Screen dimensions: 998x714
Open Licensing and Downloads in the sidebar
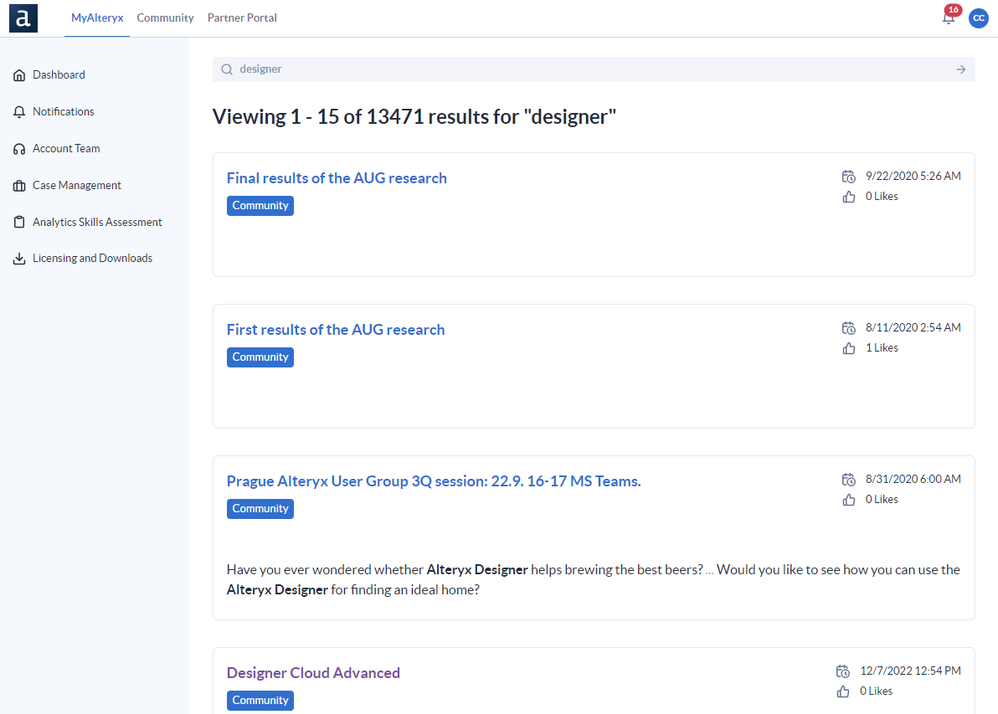(x=92, y=258)
